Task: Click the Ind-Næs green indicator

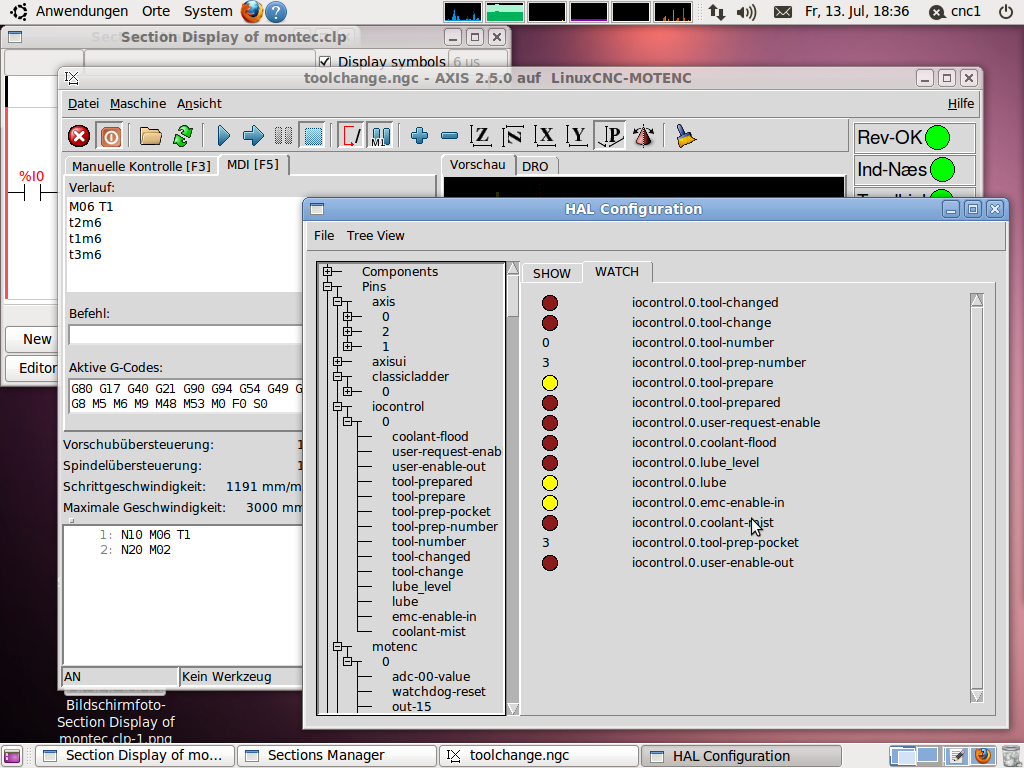Action: point(942,170)
